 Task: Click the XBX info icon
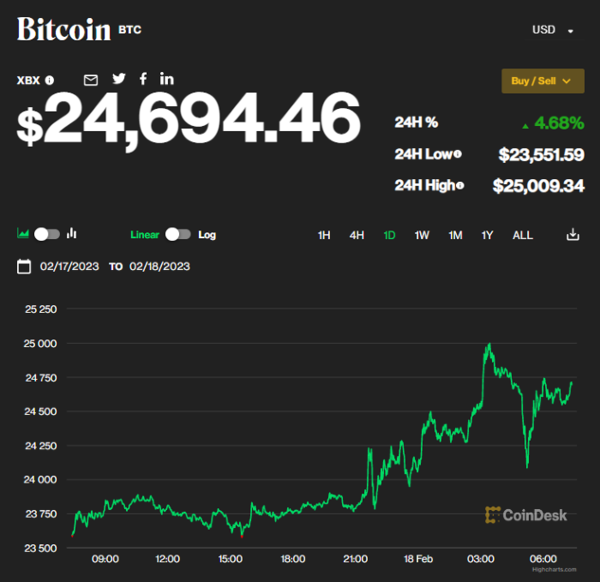(50, 80)
